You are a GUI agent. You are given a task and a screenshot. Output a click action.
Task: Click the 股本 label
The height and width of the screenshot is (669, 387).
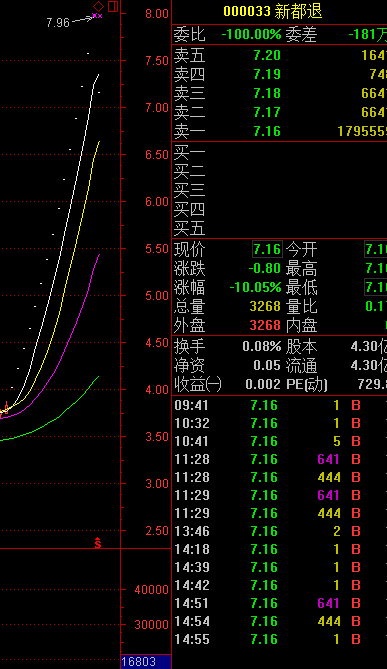click(301, 346)
